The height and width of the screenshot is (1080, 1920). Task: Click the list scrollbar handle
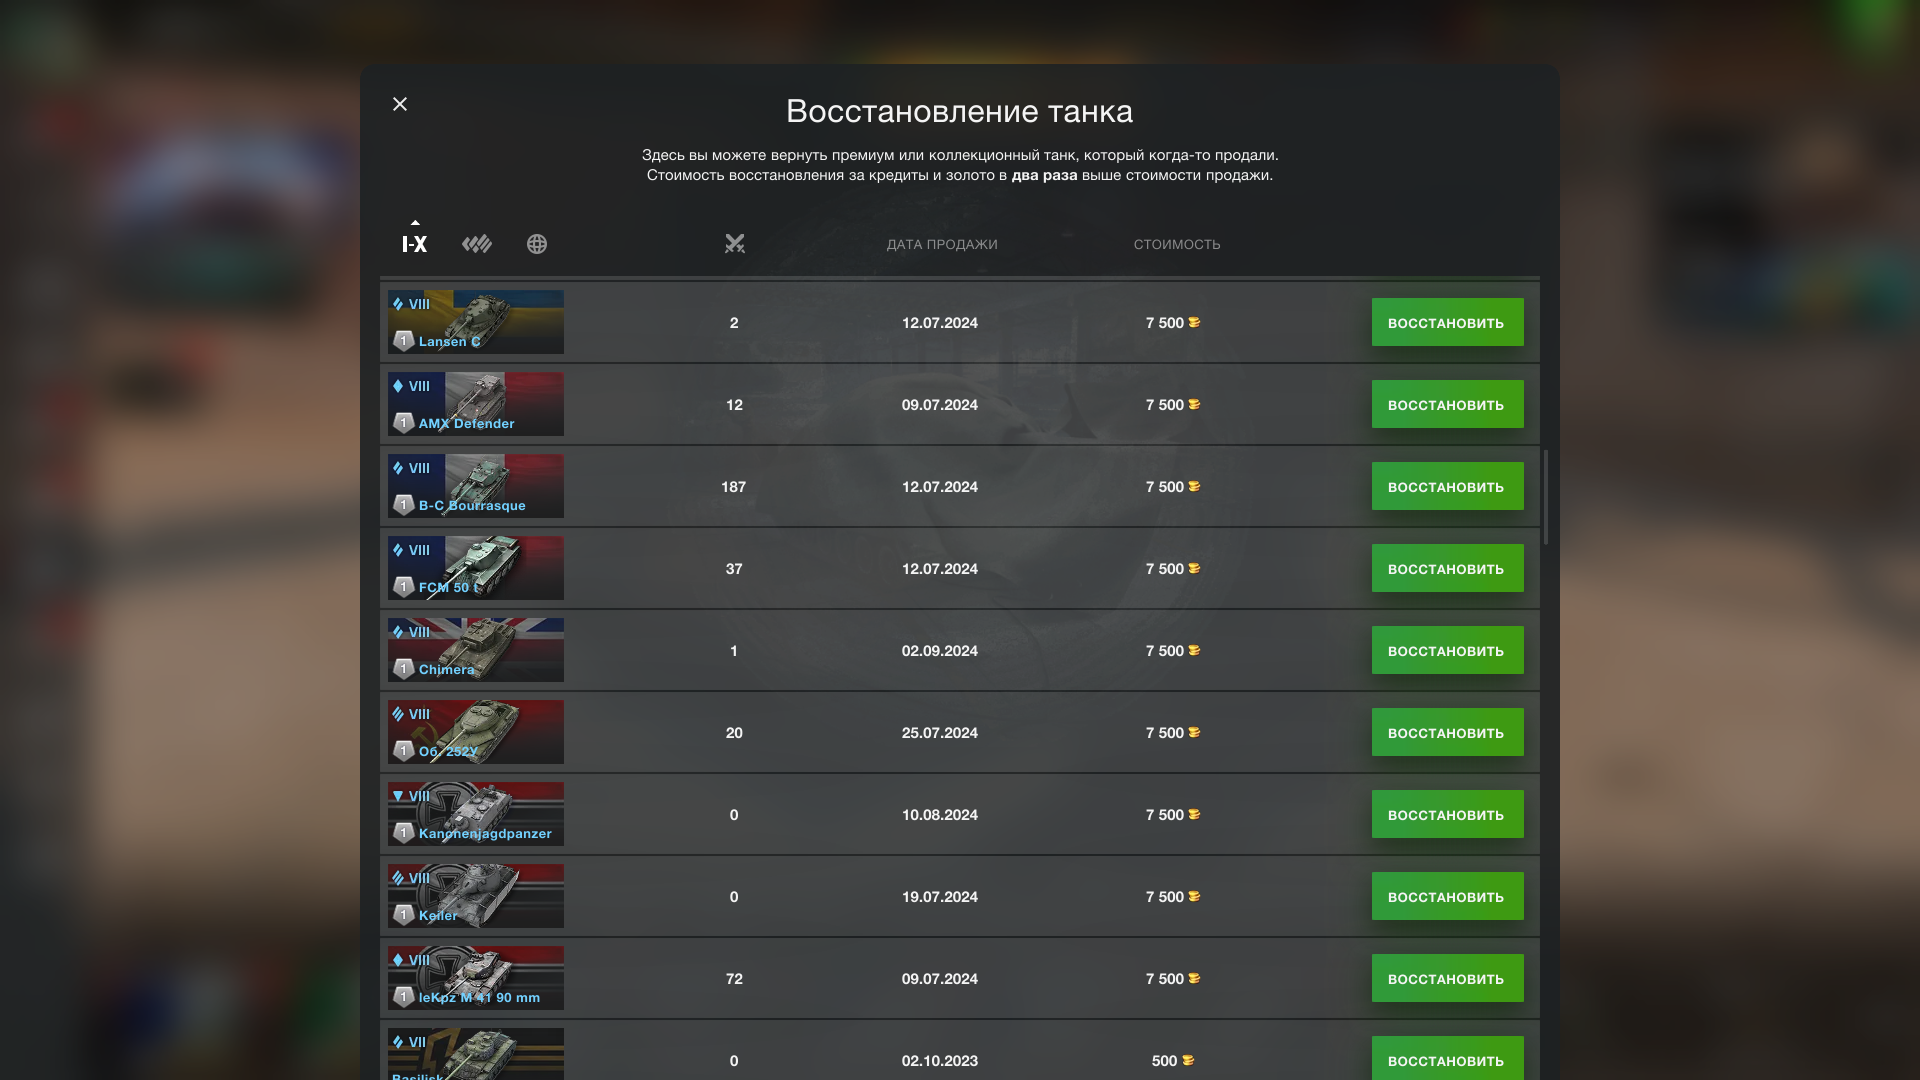[x=1546, y=497]
